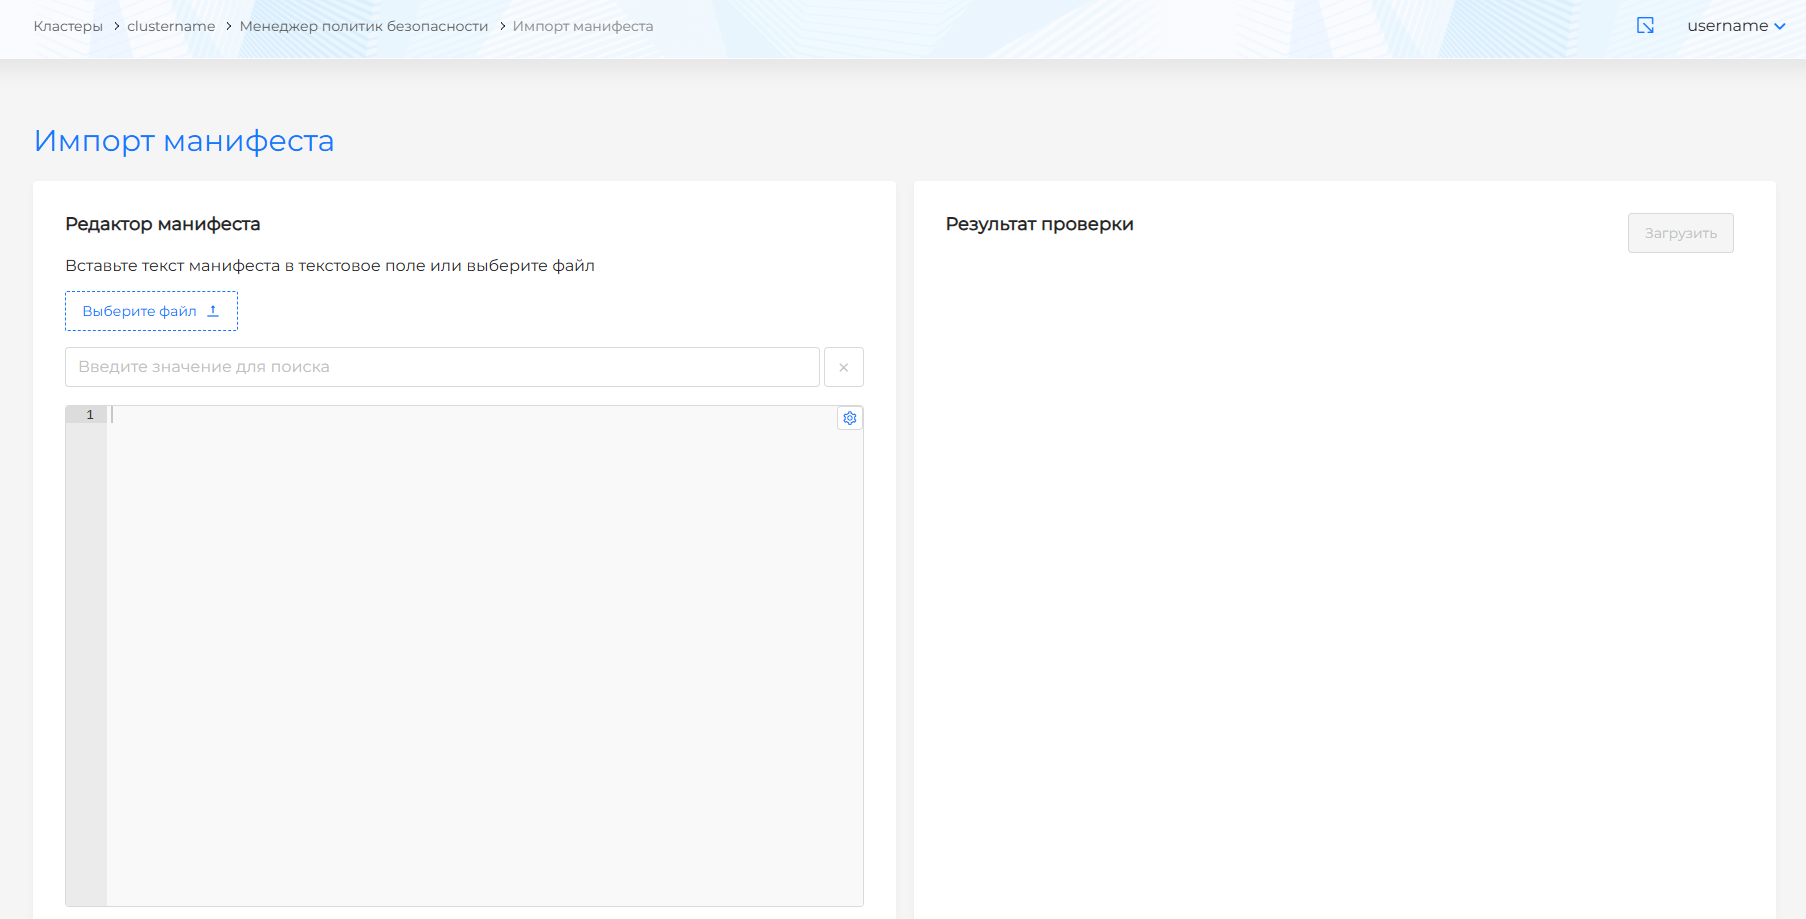Click upload arrow icon in file button
The image size is (1806, 919).
coord(213,311)
